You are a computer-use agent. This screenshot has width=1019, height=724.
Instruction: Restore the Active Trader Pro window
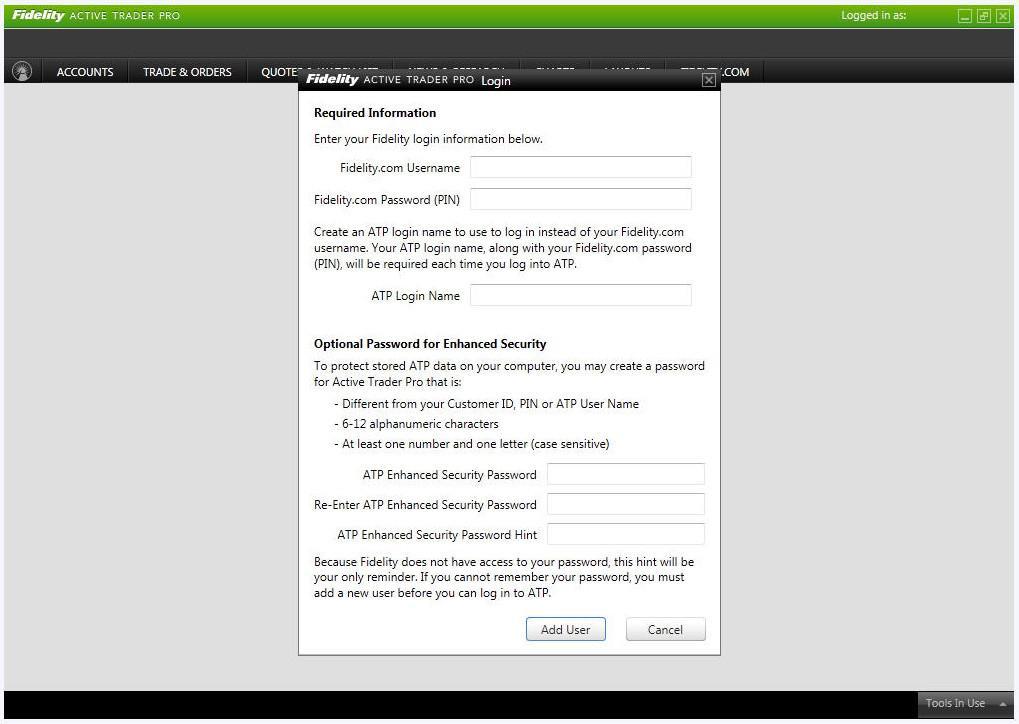984,16
